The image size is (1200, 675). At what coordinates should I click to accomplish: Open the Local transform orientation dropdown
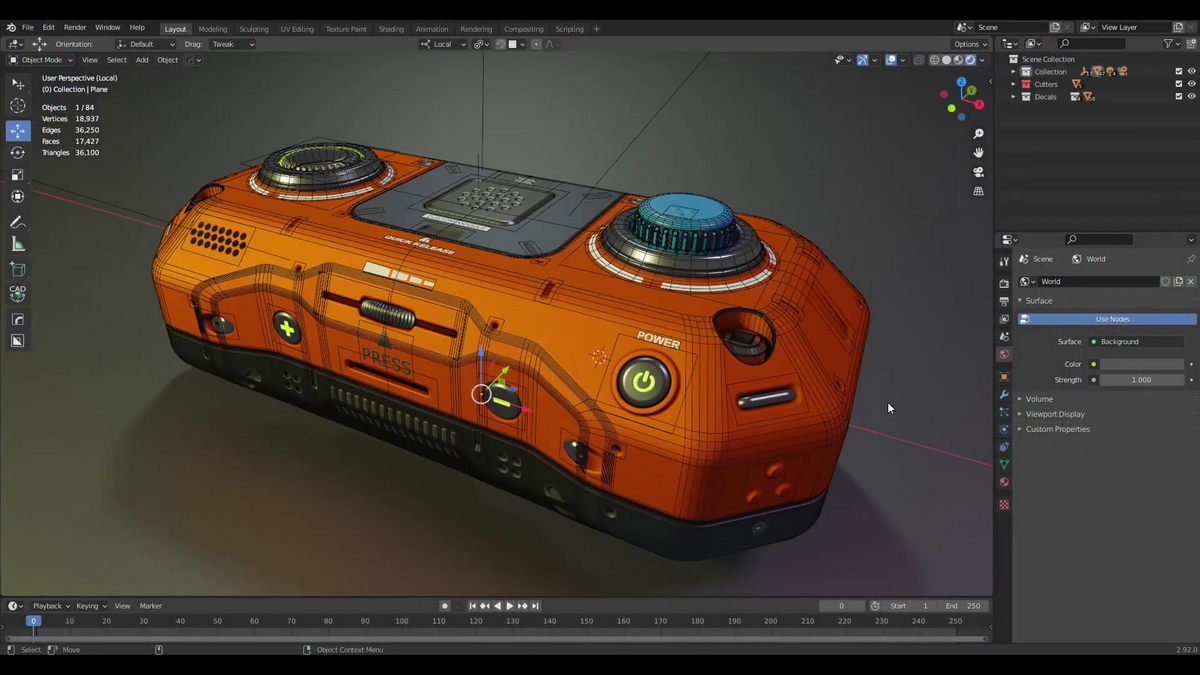(442, 44)
